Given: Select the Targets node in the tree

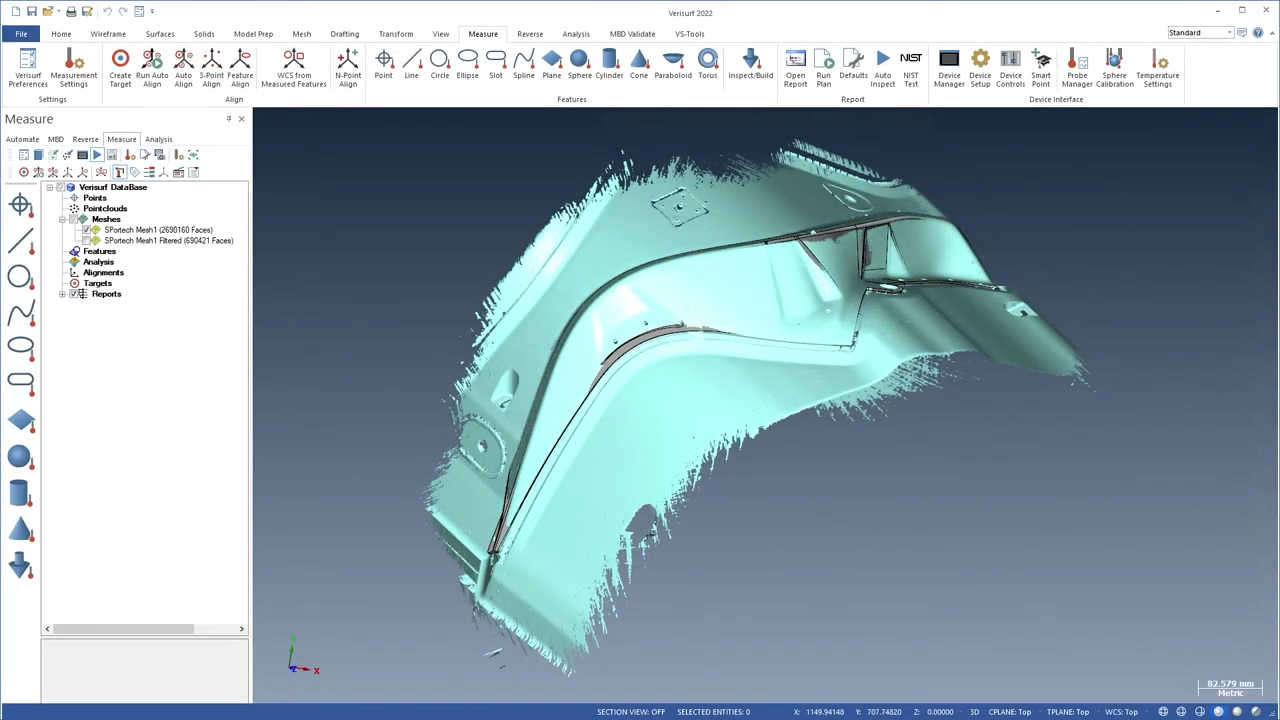Looking at the screenshot, I should pos(97,283).
